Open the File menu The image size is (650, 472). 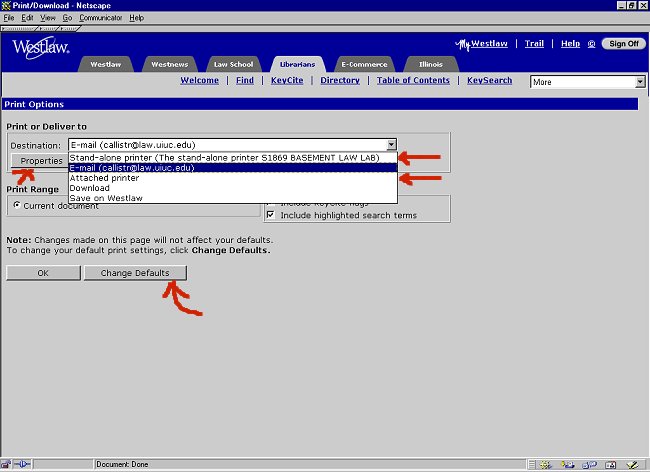[9, 18]
